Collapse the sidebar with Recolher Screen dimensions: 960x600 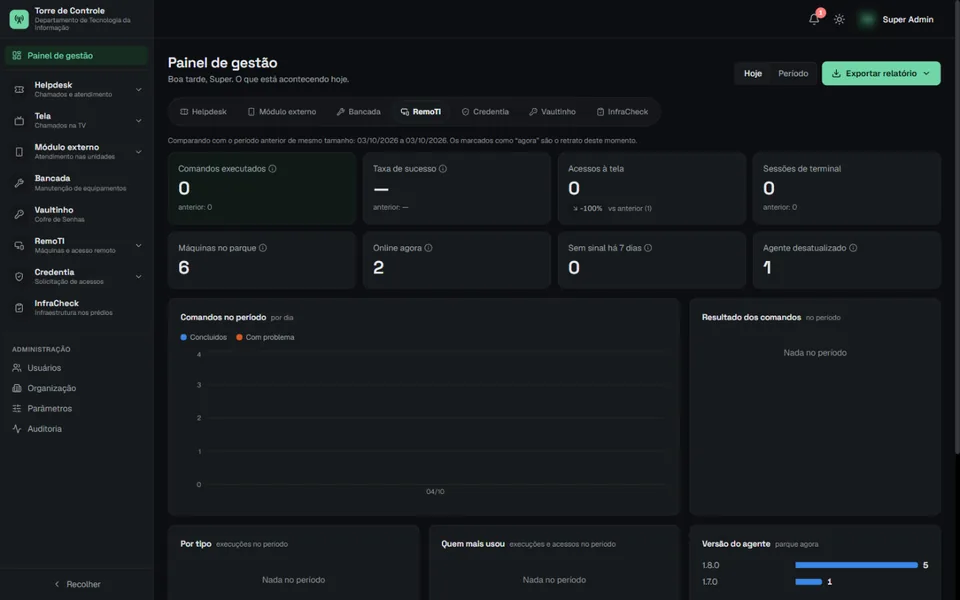[77, 584]
